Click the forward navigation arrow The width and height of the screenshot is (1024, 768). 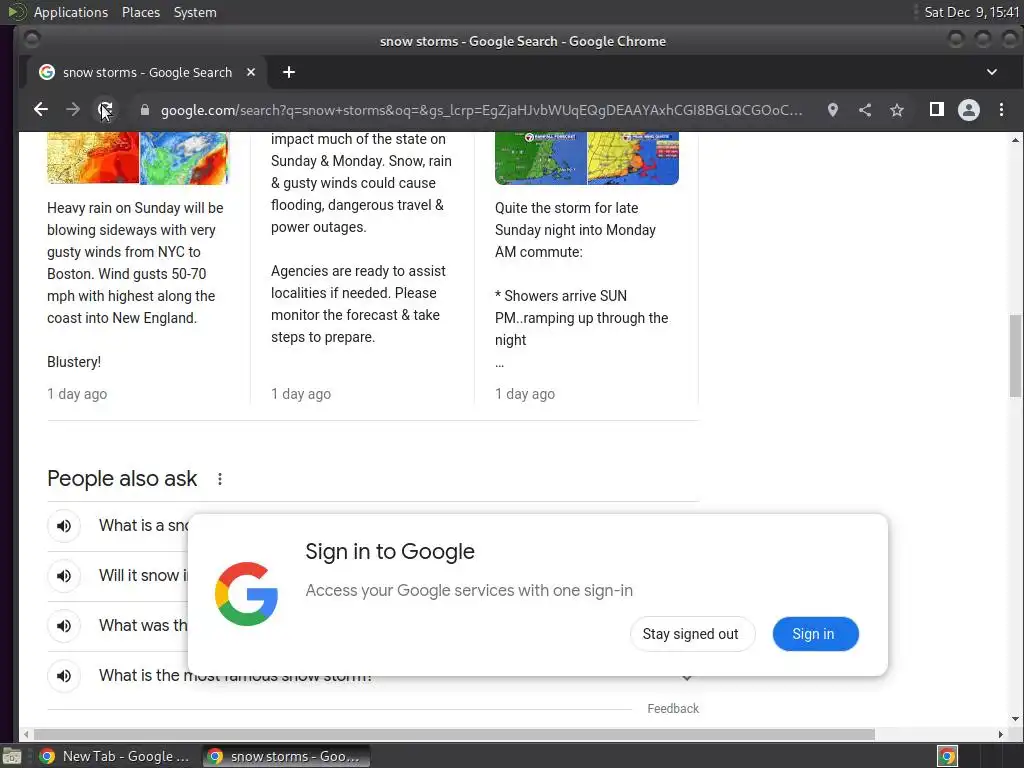click(73, 110)
